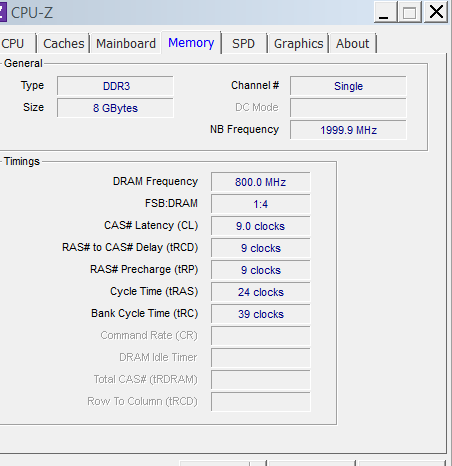Select the Mainboard tab
The height and width of the screenshot is (466, 452).
point(126,43)
